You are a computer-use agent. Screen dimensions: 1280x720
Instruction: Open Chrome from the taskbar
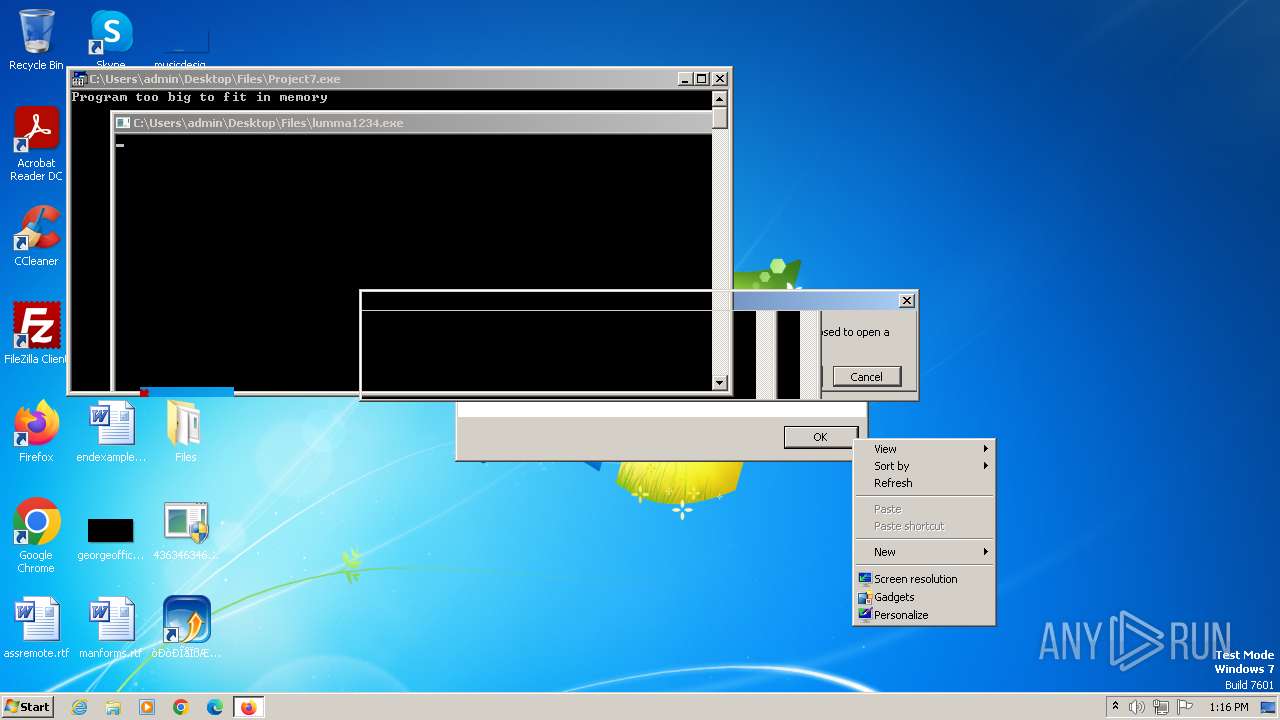[181, 707]
